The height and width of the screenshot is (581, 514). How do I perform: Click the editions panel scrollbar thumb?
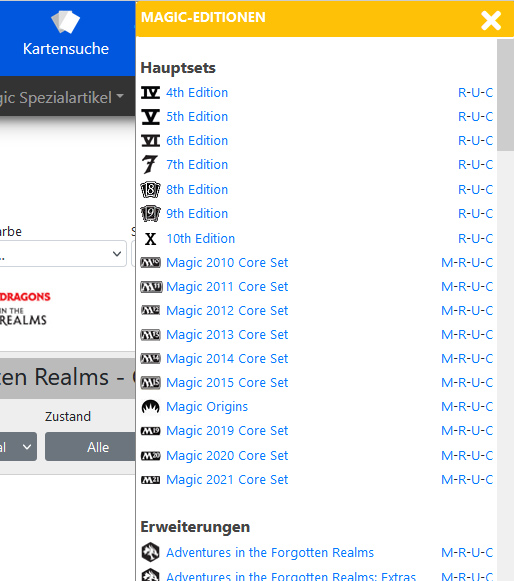[x=505, y=95]
